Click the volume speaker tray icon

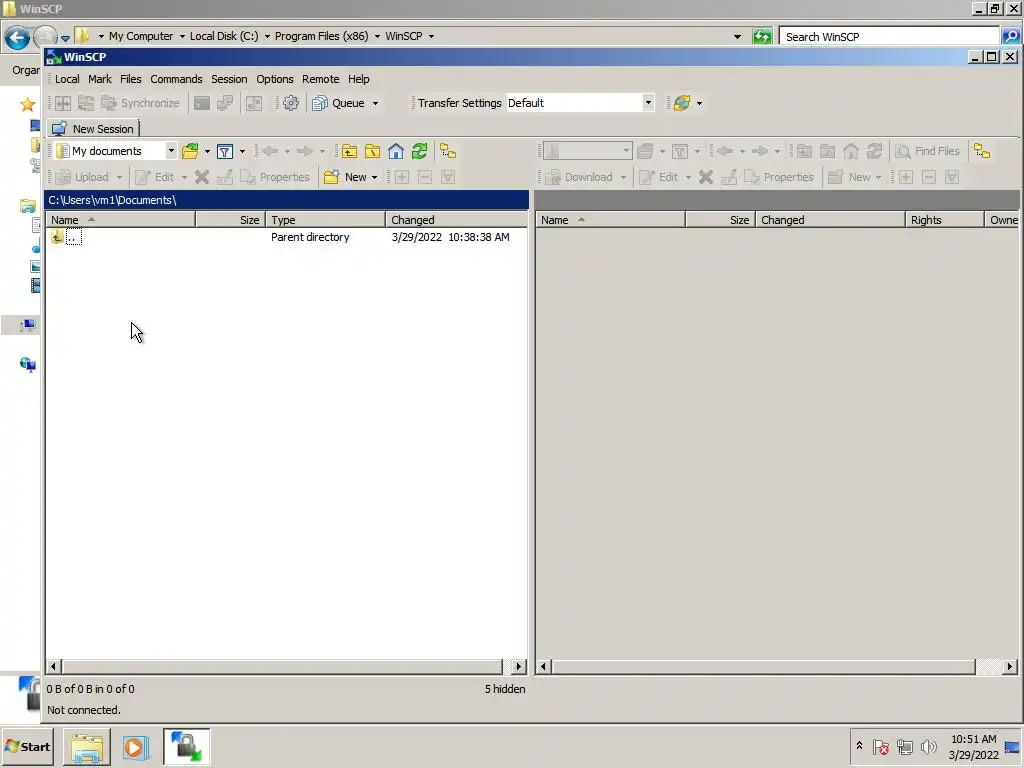click(x=928, y=746)
